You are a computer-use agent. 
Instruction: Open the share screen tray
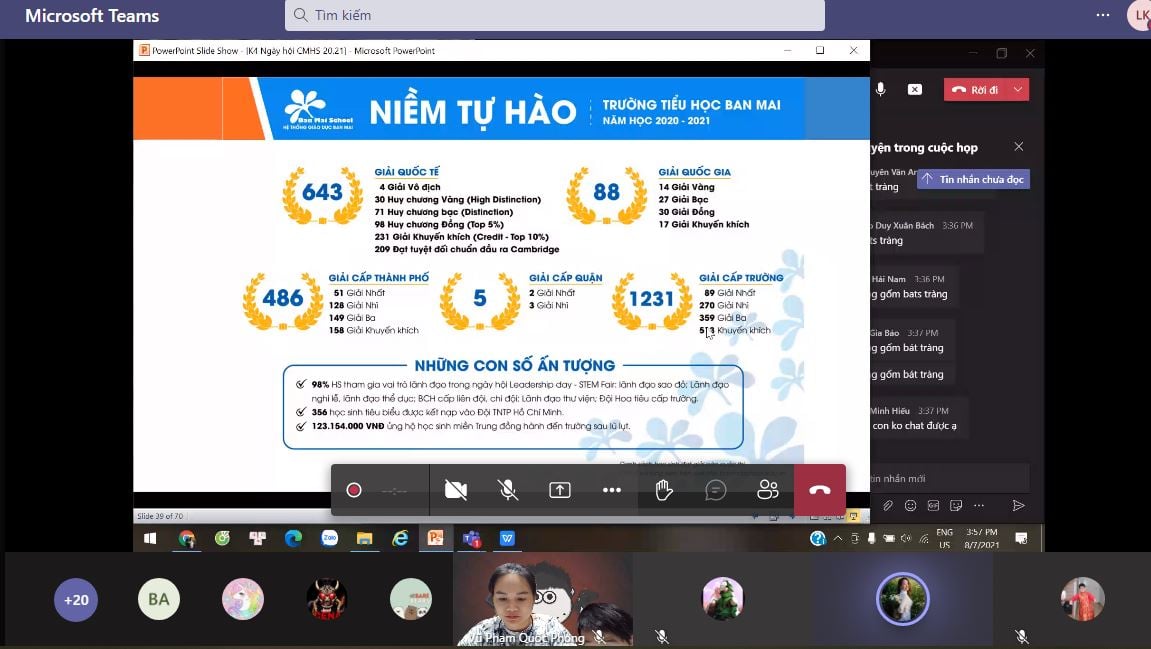point(560,490)
